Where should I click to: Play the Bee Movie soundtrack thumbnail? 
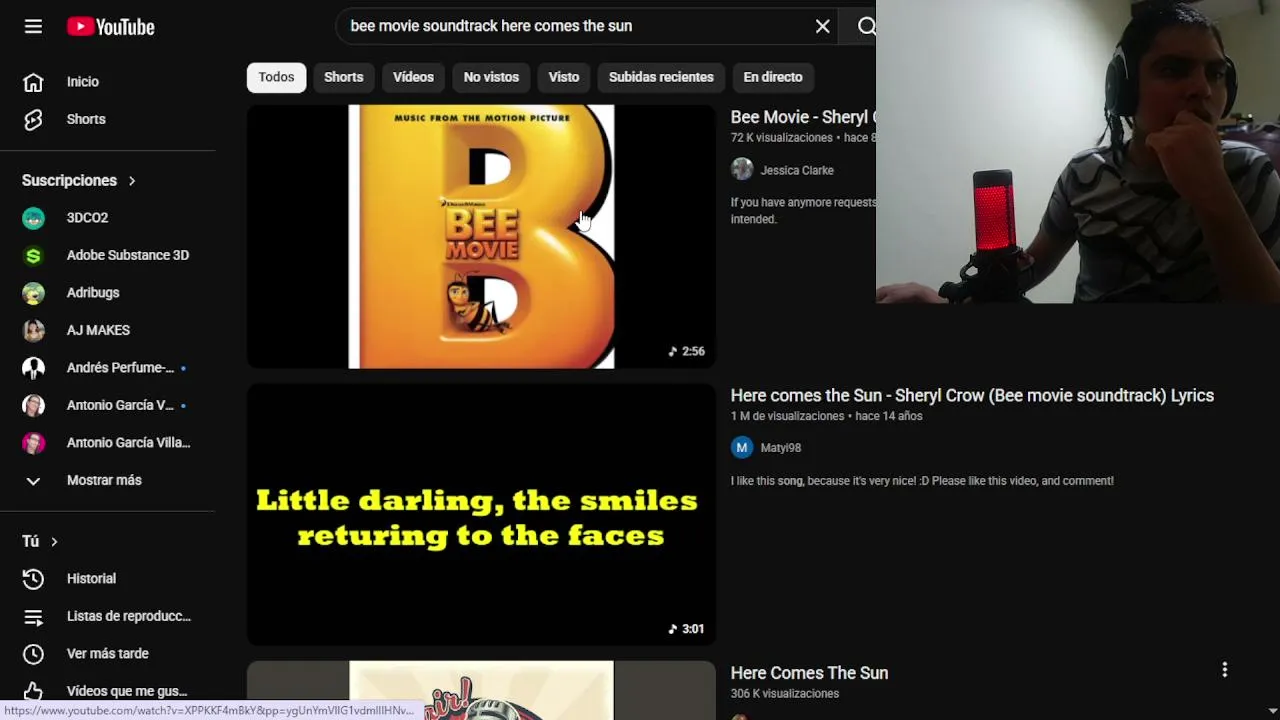[x=481, y=237]
